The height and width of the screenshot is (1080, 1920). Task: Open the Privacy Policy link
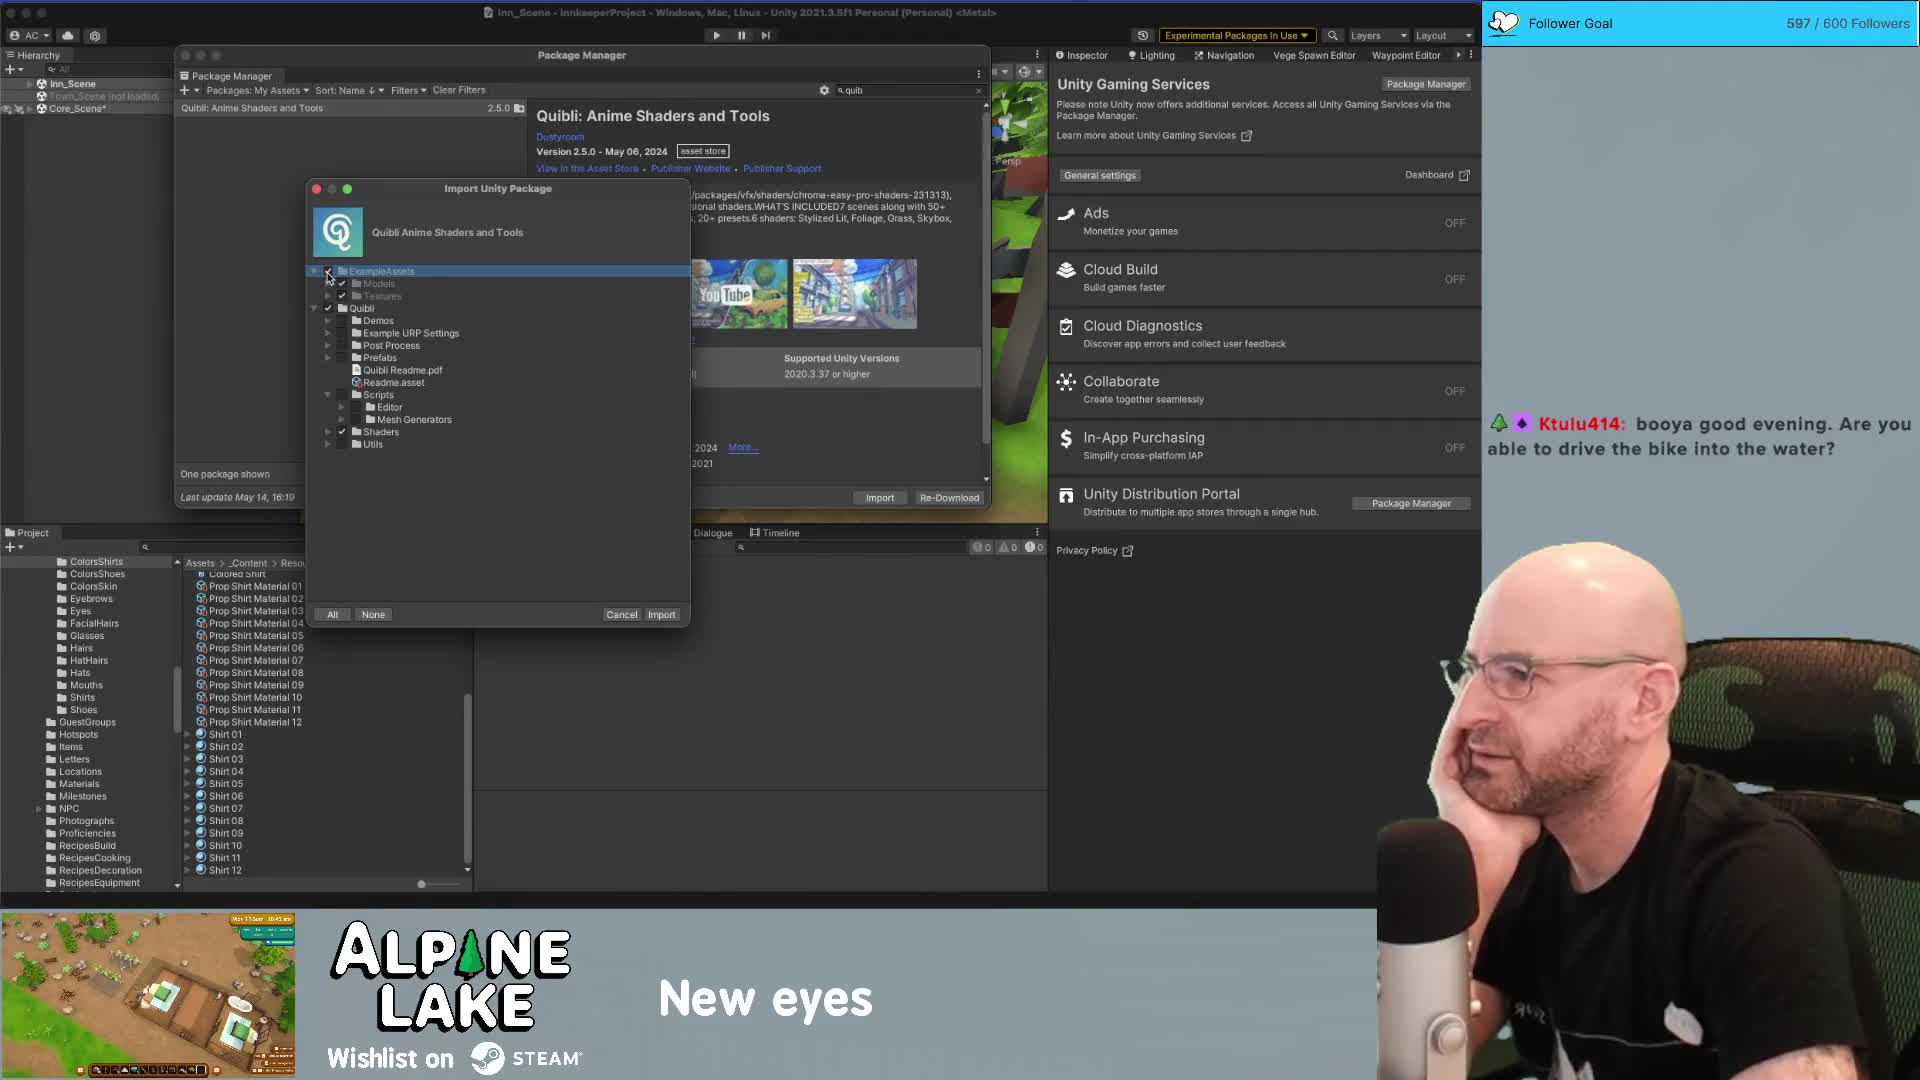[x=1094, y=551]
